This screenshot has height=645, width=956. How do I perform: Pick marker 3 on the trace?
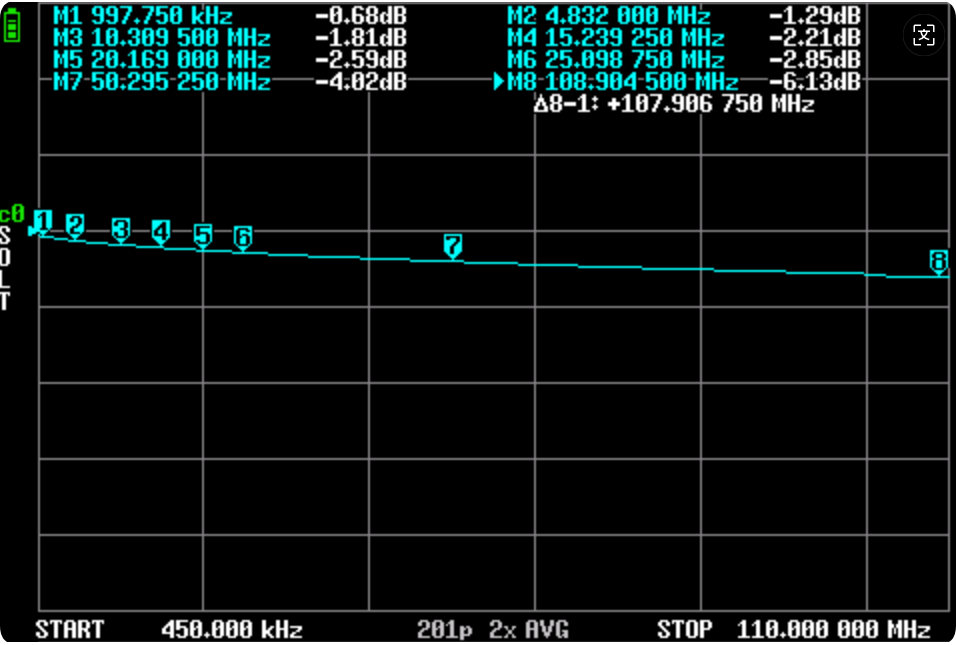121,230
